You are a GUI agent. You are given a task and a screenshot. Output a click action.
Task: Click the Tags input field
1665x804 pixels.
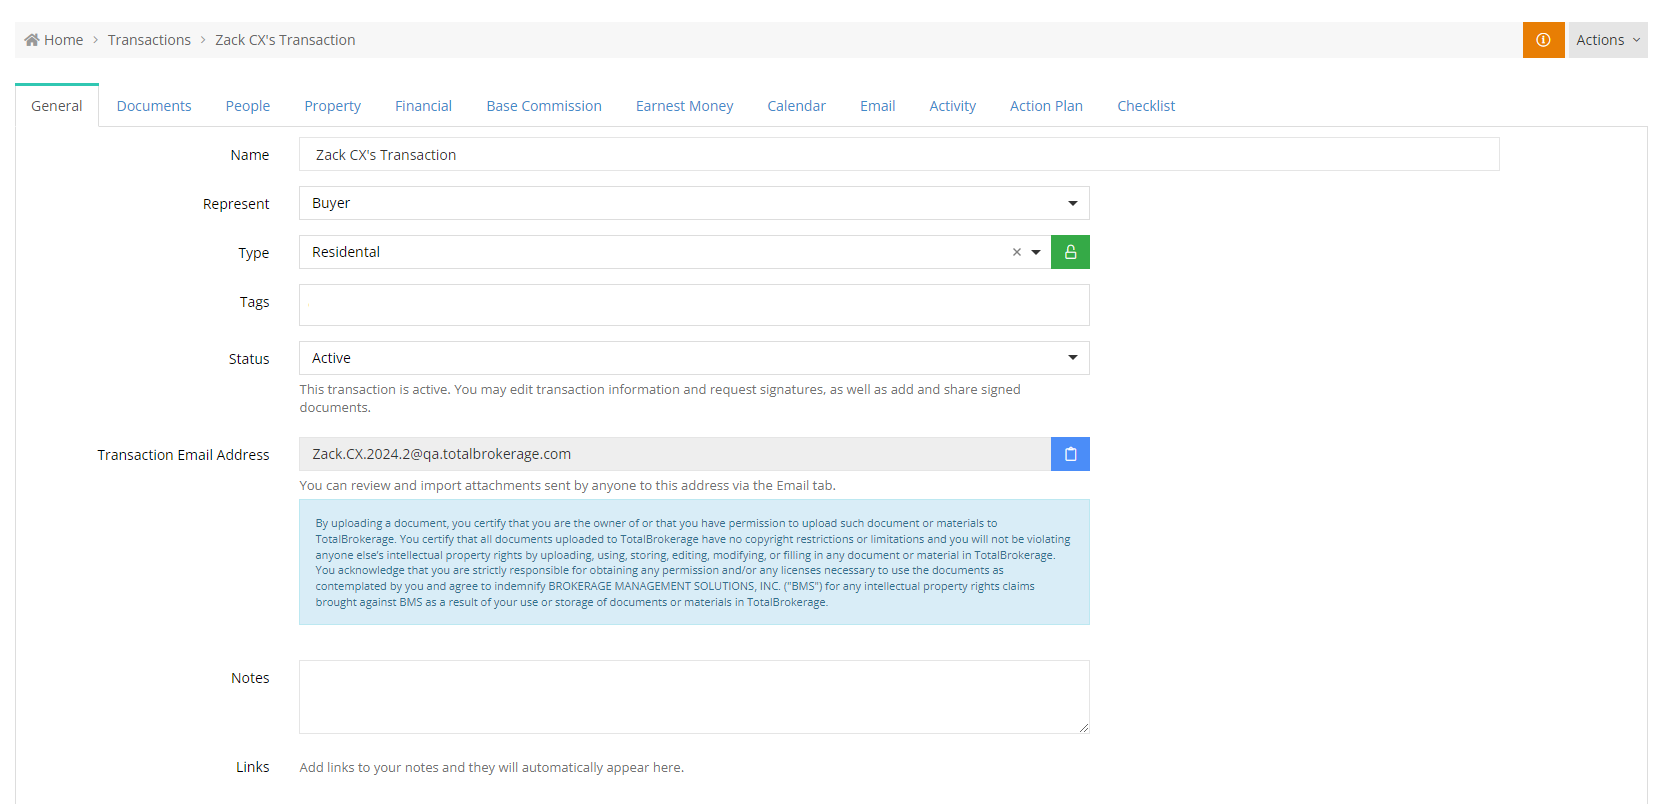[x=694, y=305]
